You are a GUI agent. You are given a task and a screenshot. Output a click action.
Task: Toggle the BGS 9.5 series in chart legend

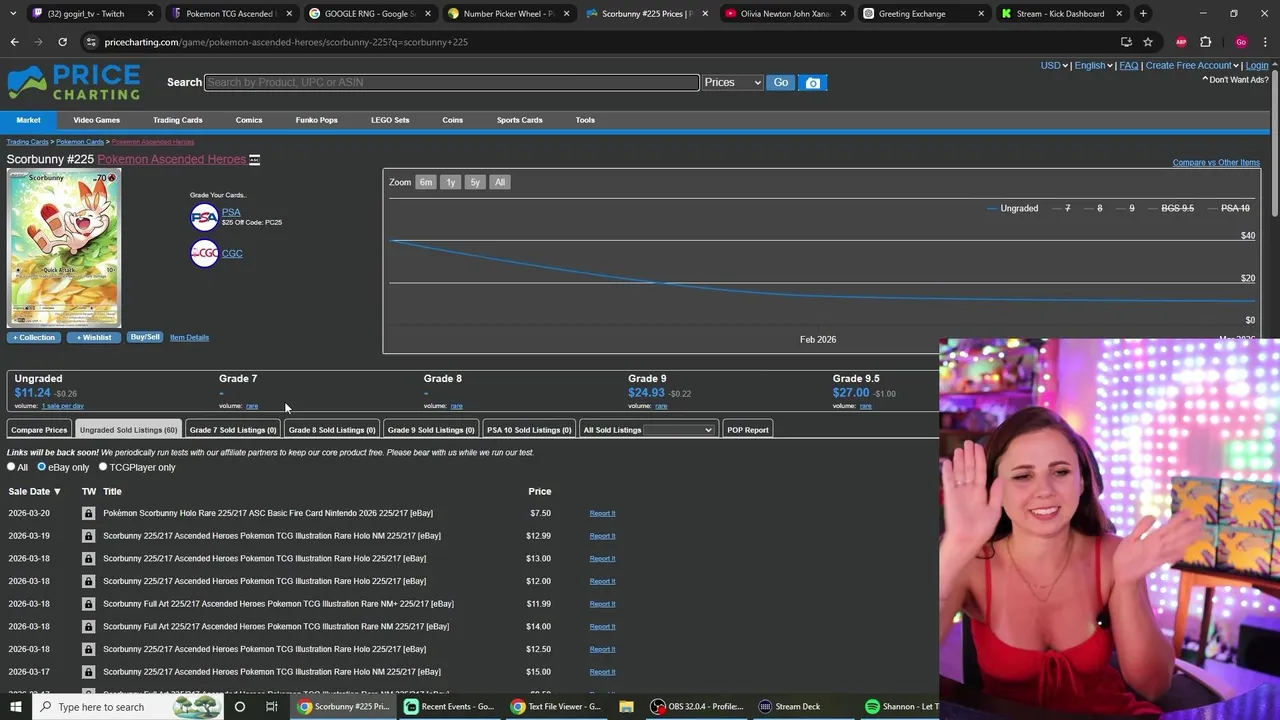tap(1170, 208)
